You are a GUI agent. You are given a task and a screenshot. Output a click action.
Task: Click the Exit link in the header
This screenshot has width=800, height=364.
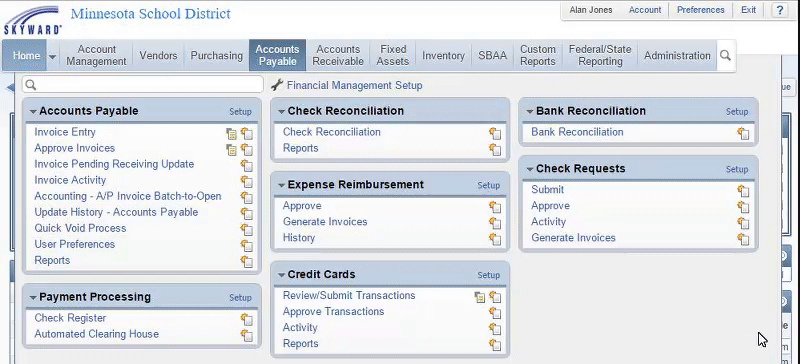[x=748, y=10]
